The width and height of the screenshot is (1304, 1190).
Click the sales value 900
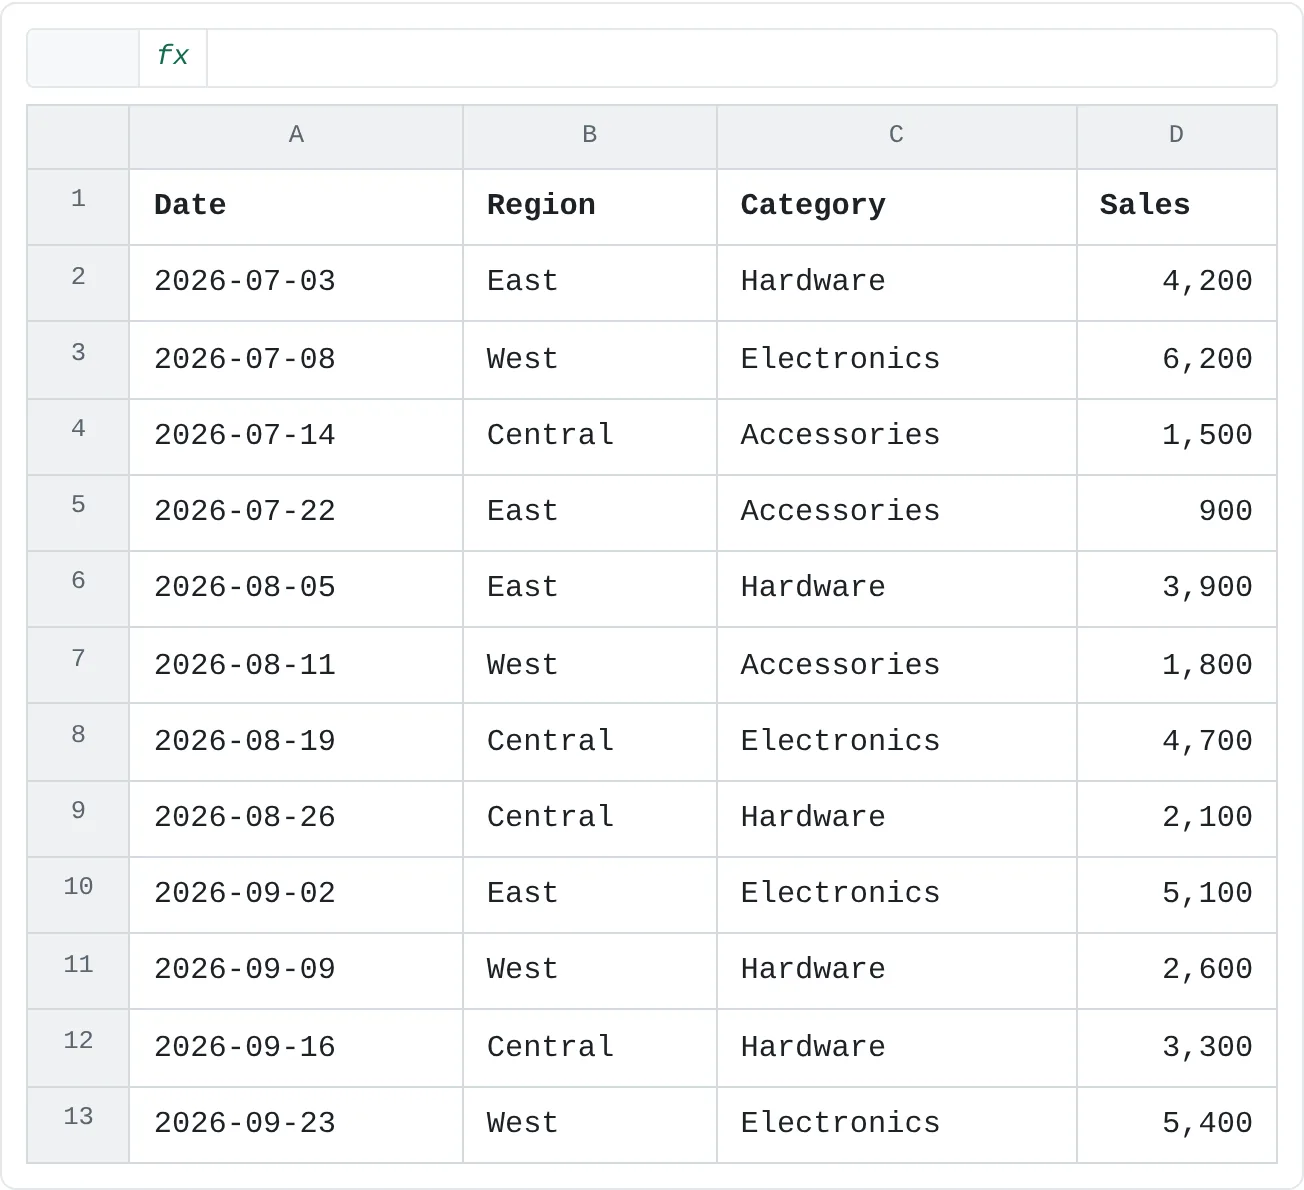coord(1177,513)
